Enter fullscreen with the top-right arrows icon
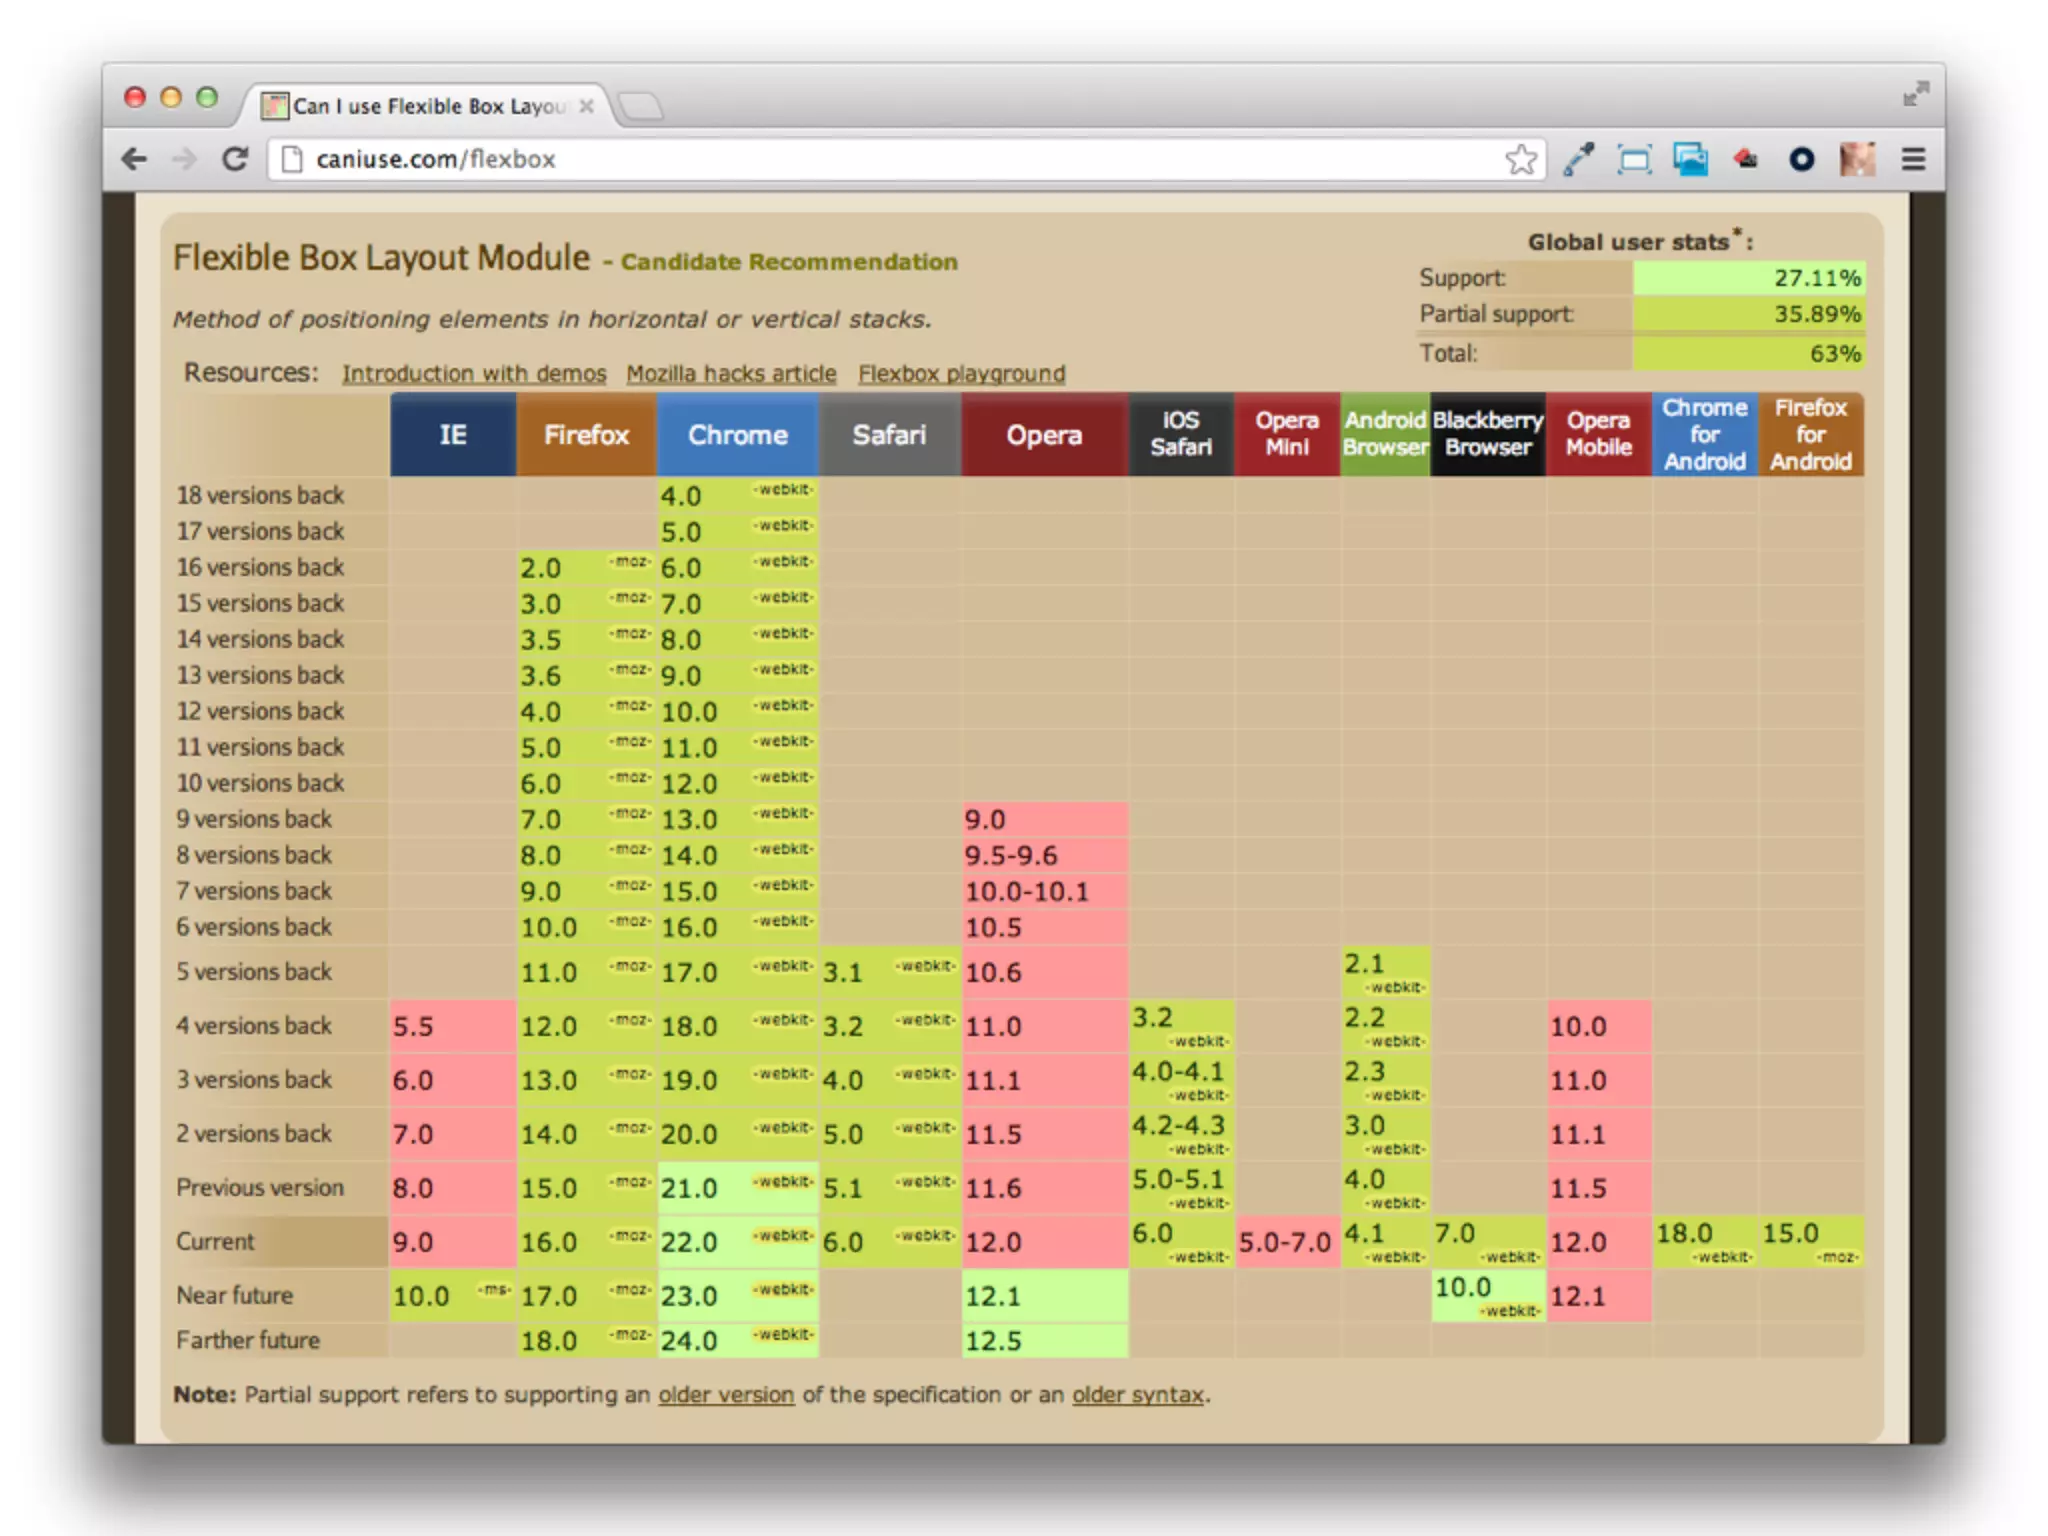2048x1536 pixels. click(1915, 95)
